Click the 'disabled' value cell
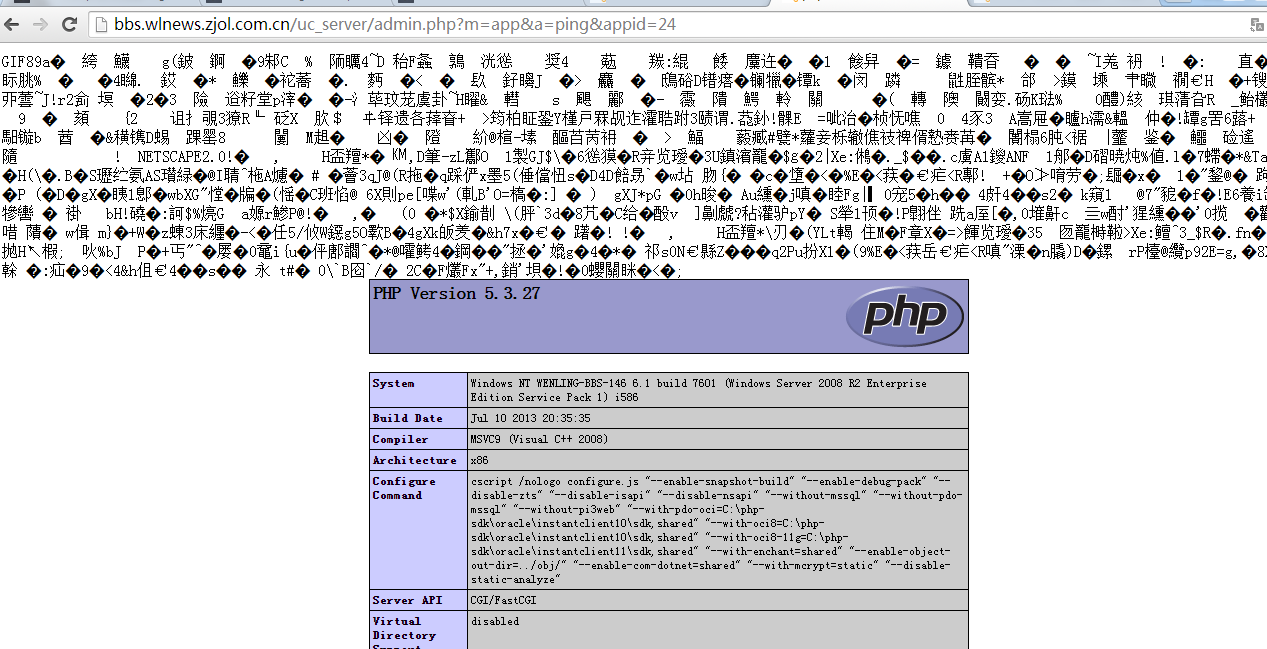 point(718,630)
